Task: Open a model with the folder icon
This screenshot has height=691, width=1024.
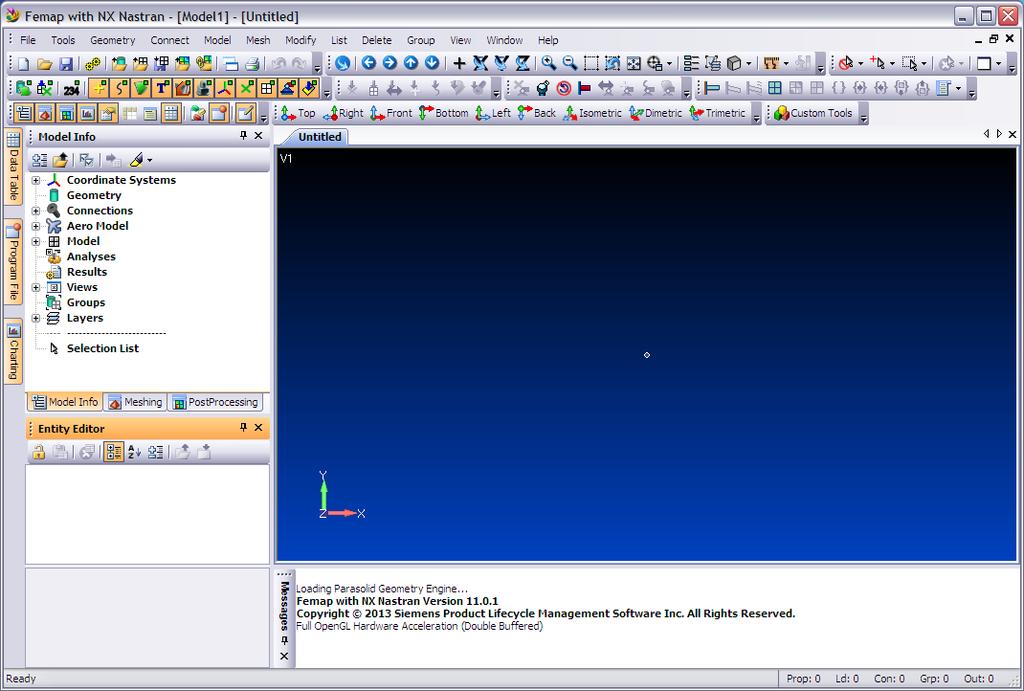Action: [x=44, y=63]
